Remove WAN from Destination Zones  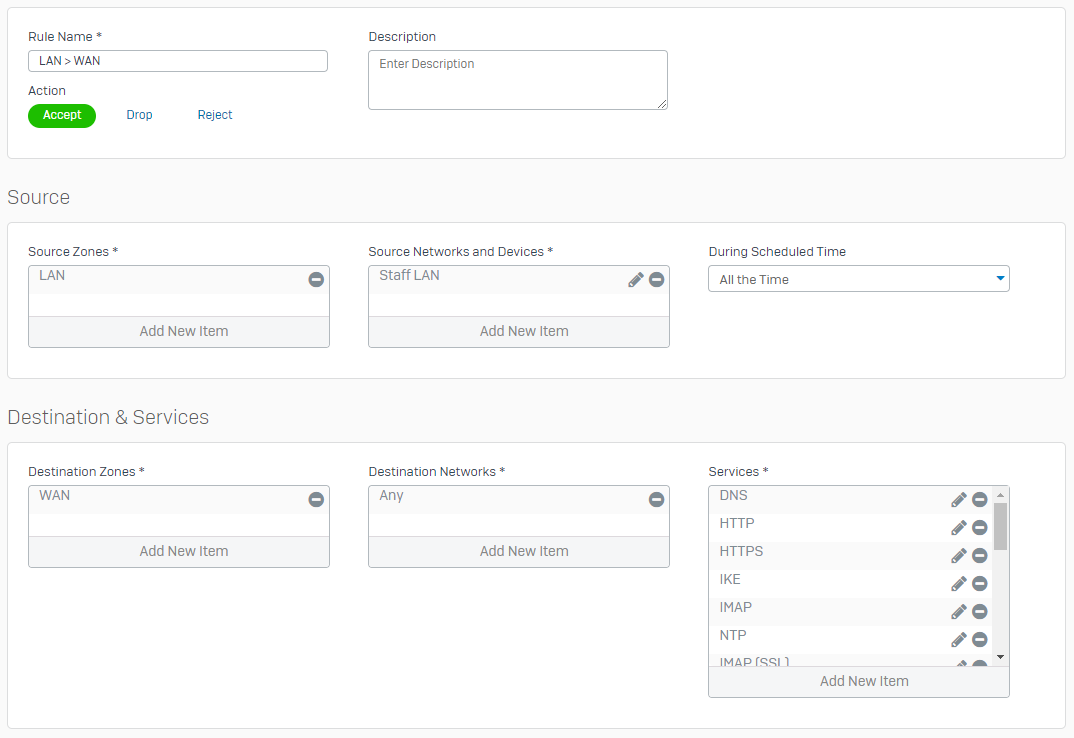point(316,500)
